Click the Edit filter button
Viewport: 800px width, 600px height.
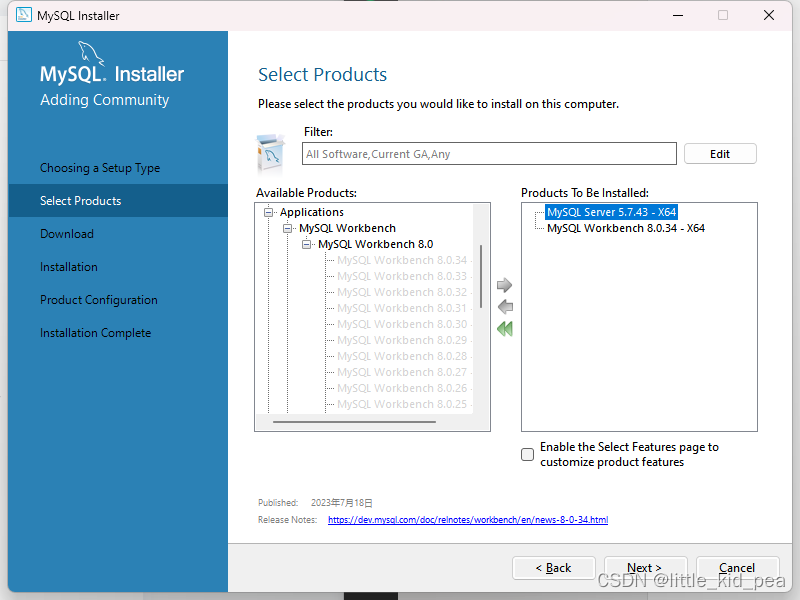pyautogui.click(x=720, y=154)
